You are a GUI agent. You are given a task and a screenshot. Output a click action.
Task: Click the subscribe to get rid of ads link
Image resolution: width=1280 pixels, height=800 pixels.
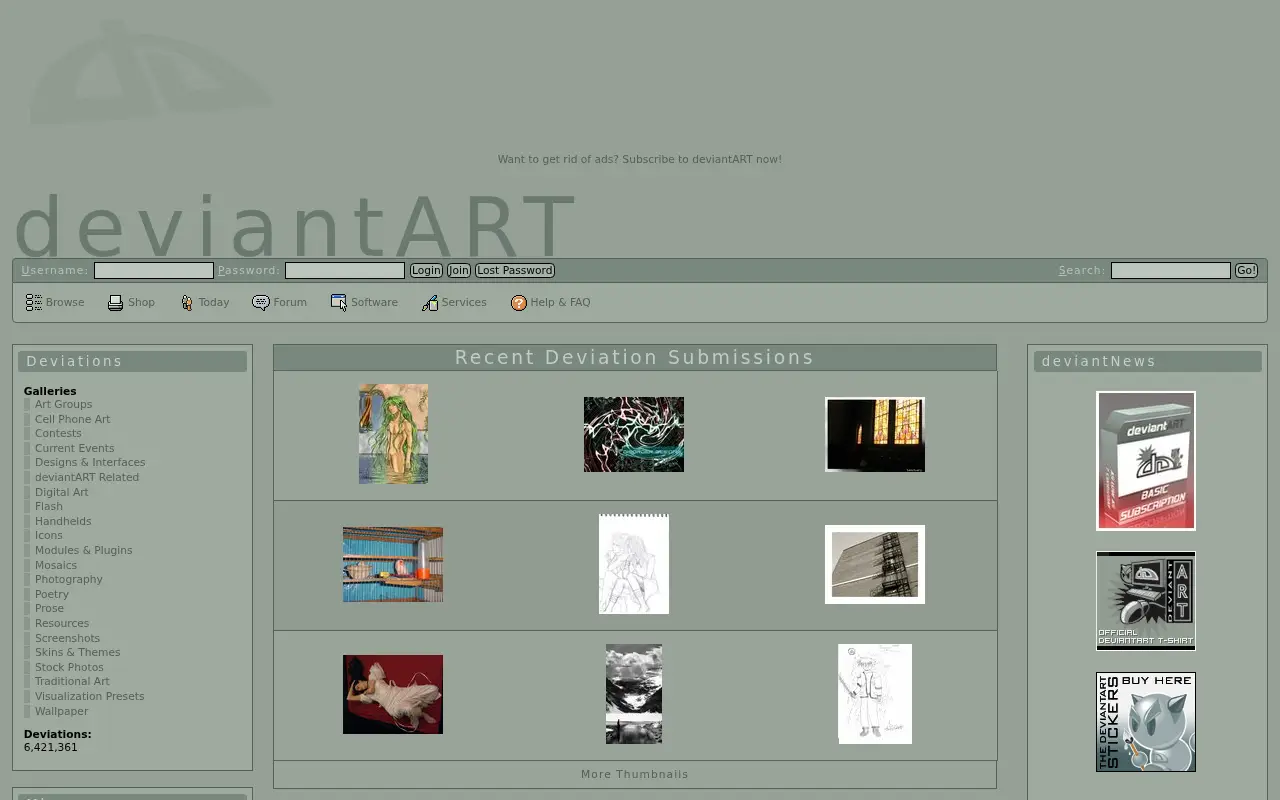tap(640, 159)
